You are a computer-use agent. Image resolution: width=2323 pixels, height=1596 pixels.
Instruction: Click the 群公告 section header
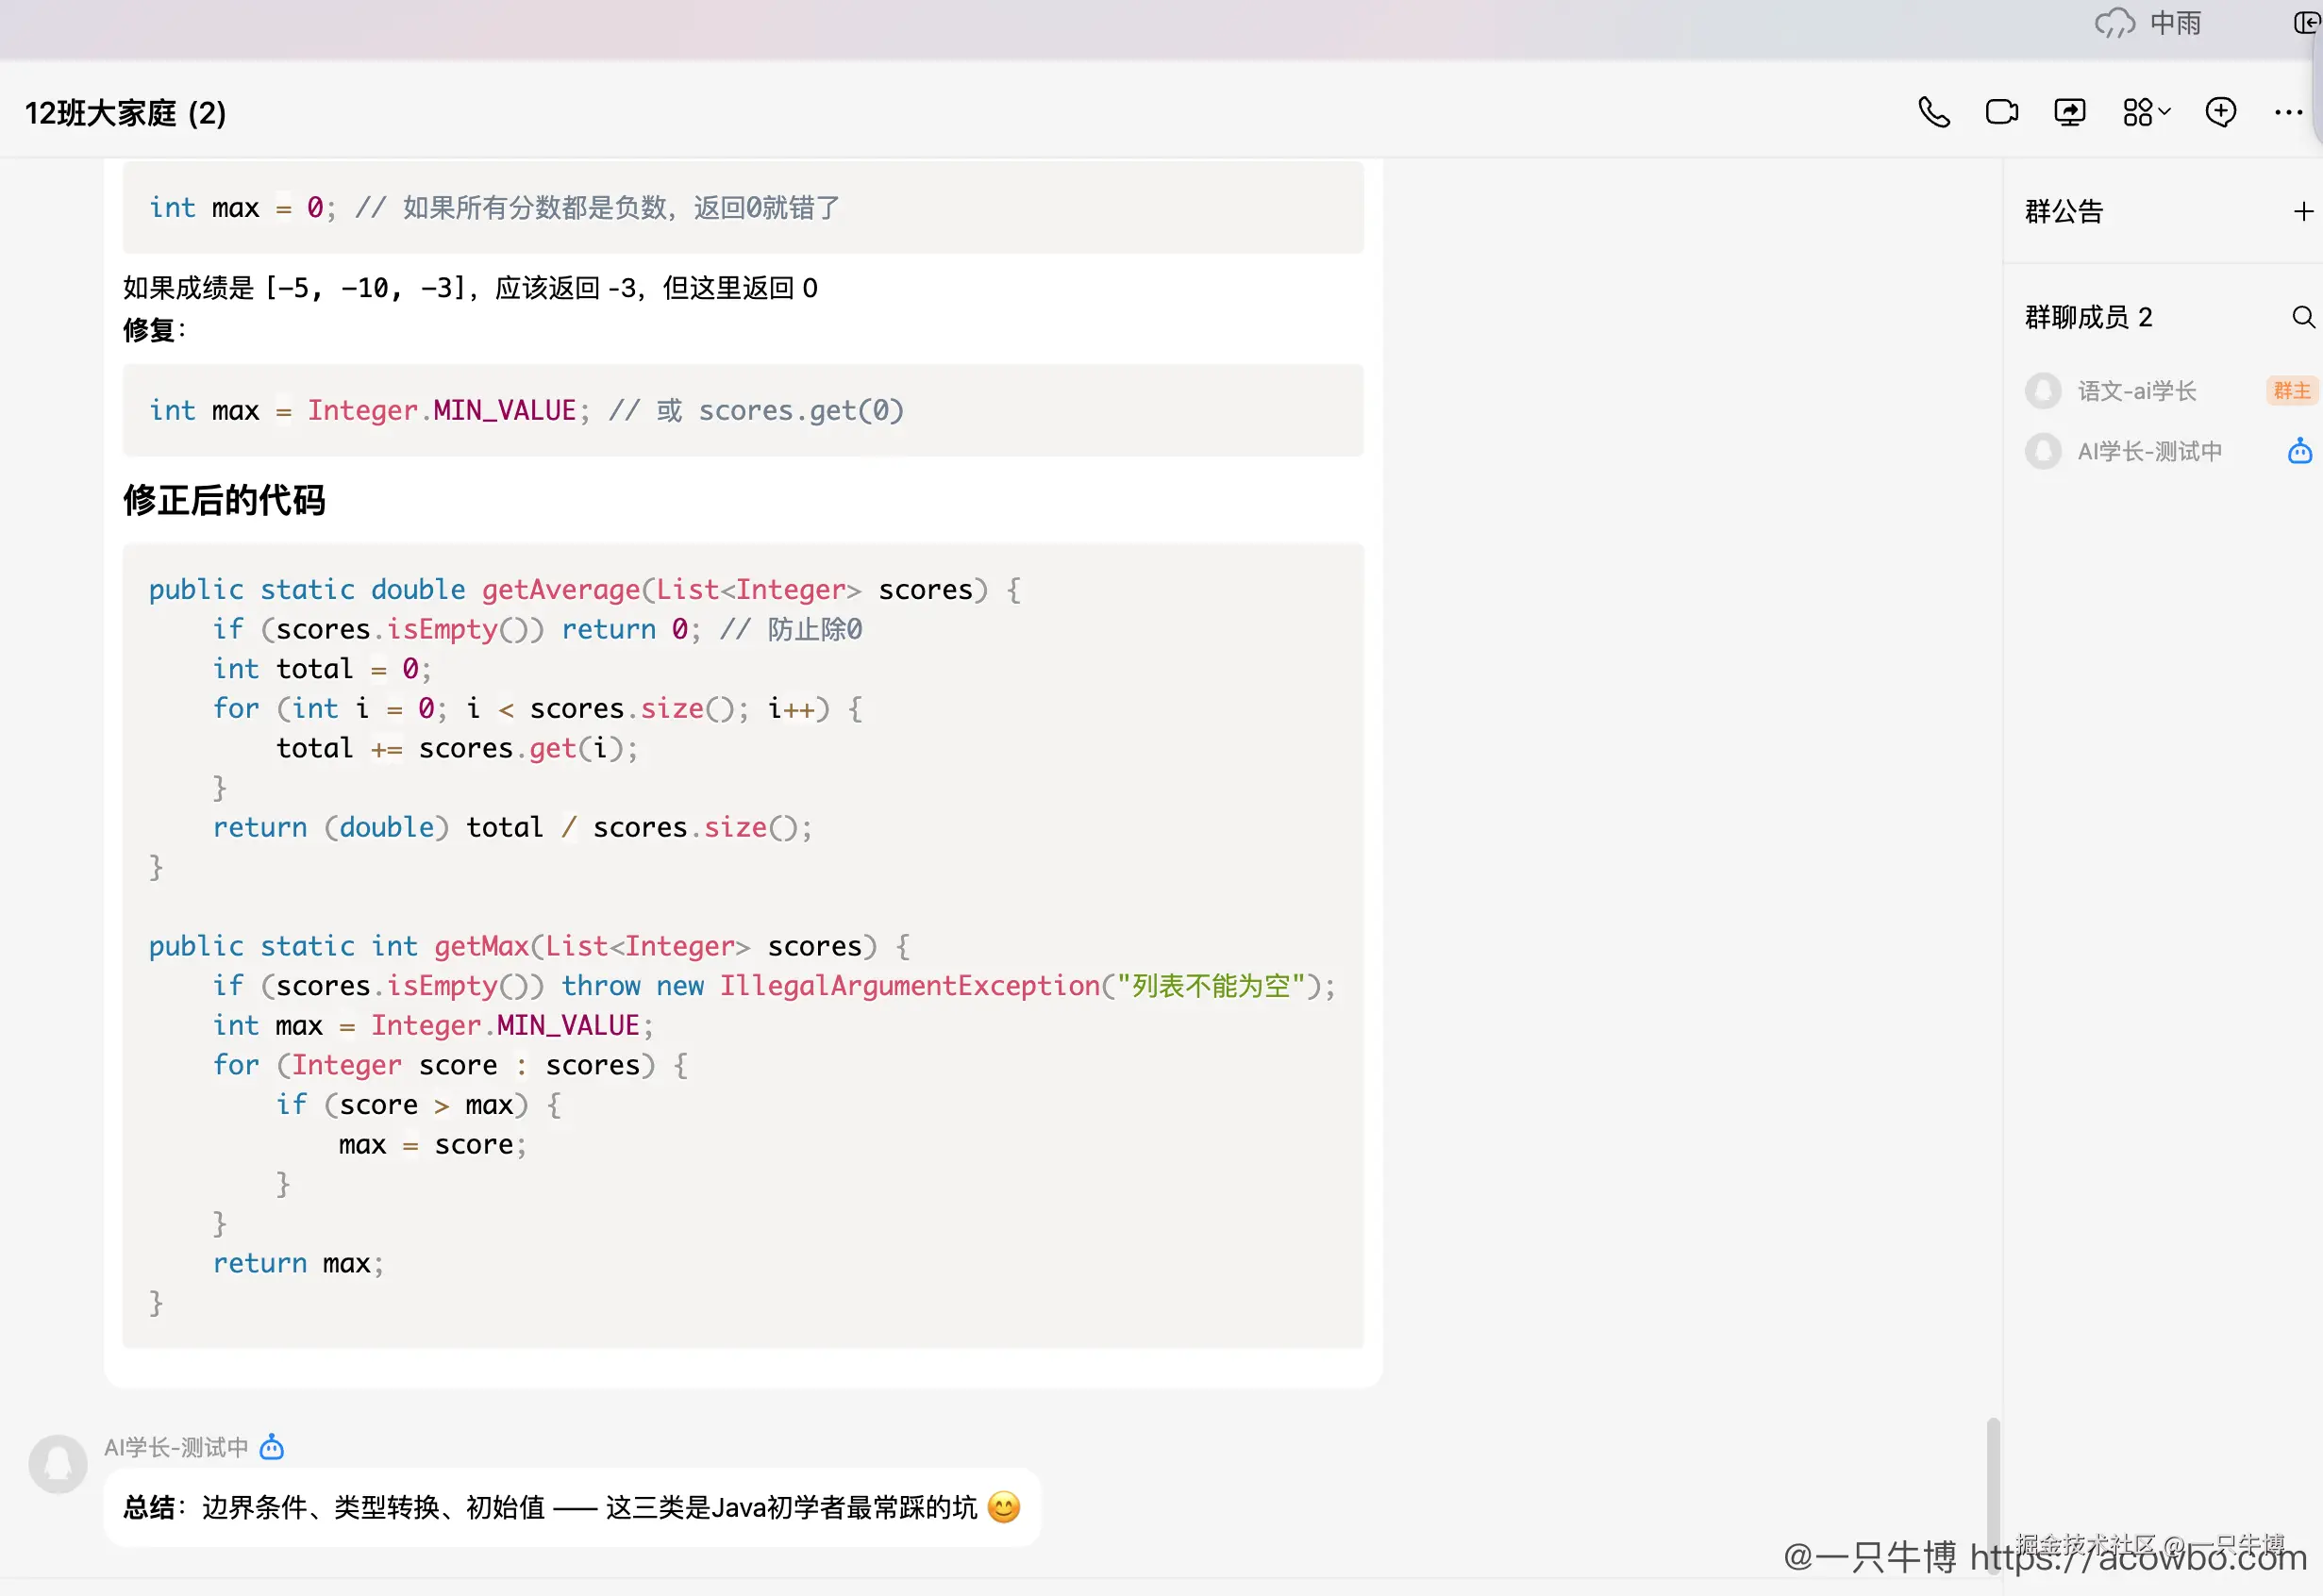pyautogui.click(x=2064, y=211)
